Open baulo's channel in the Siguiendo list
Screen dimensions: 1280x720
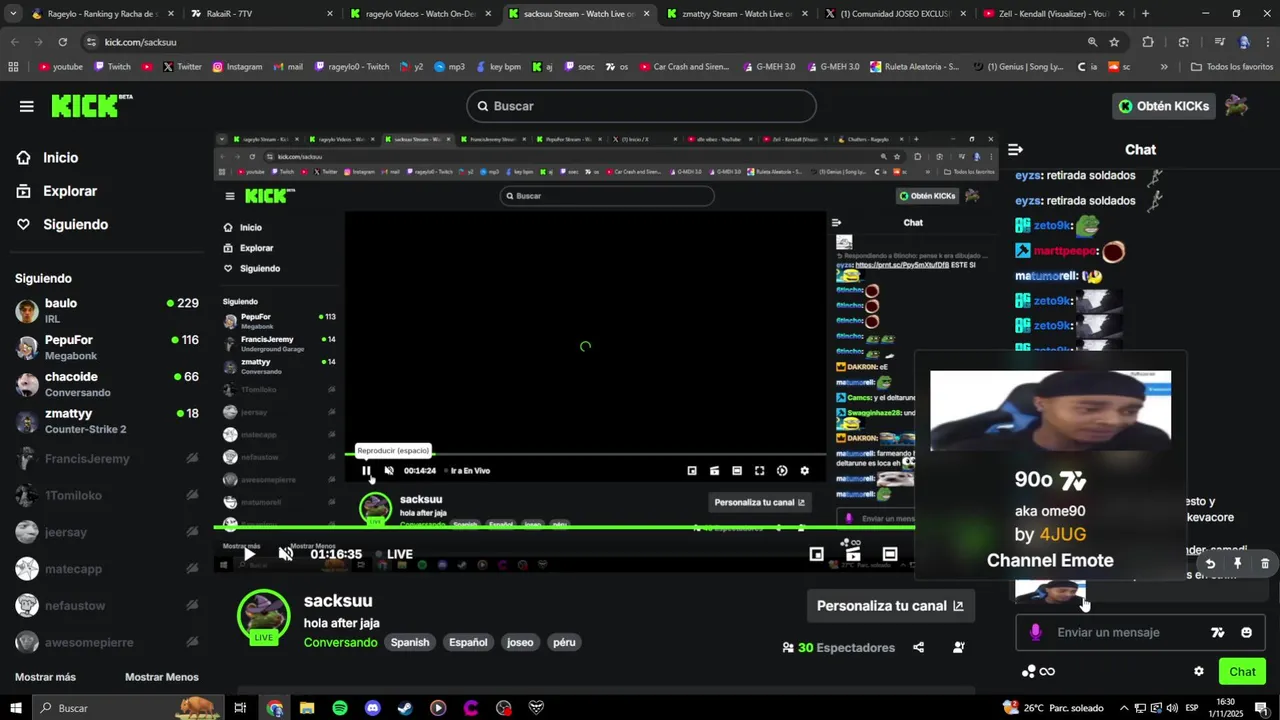107,310
